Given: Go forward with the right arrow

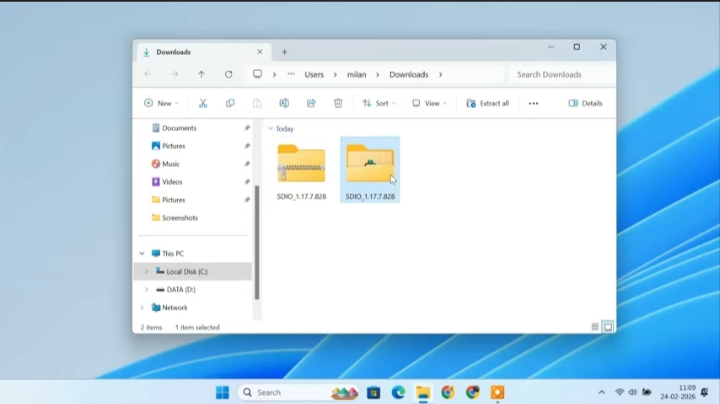Looking at the screenshot, I should (174, 74).
